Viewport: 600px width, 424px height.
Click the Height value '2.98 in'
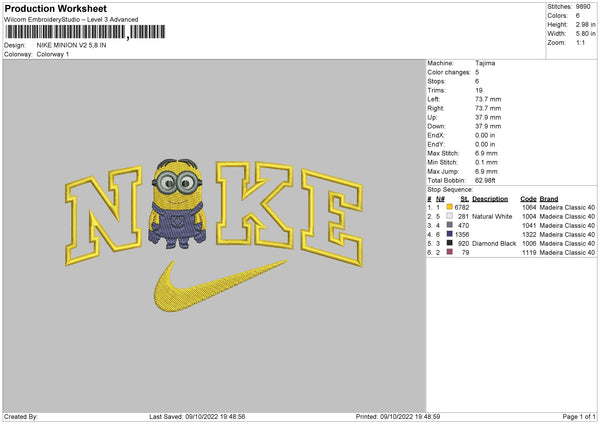coord(586,24)
